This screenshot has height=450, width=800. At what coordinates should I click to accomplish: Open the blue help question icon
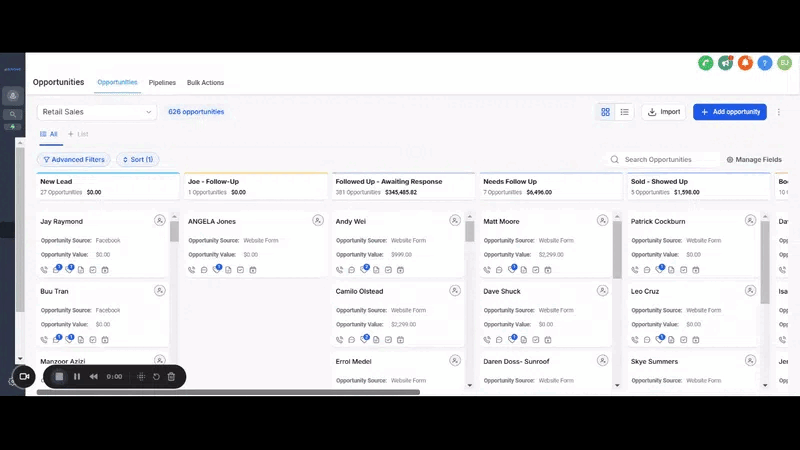765,63
